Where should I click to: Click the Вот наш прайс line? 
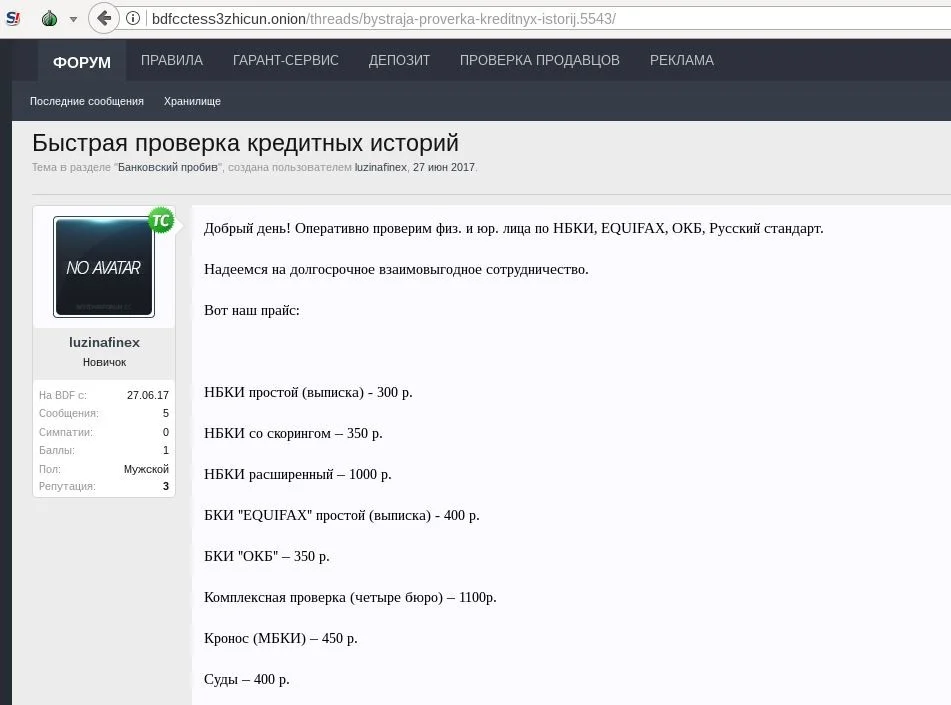(252, 311)
